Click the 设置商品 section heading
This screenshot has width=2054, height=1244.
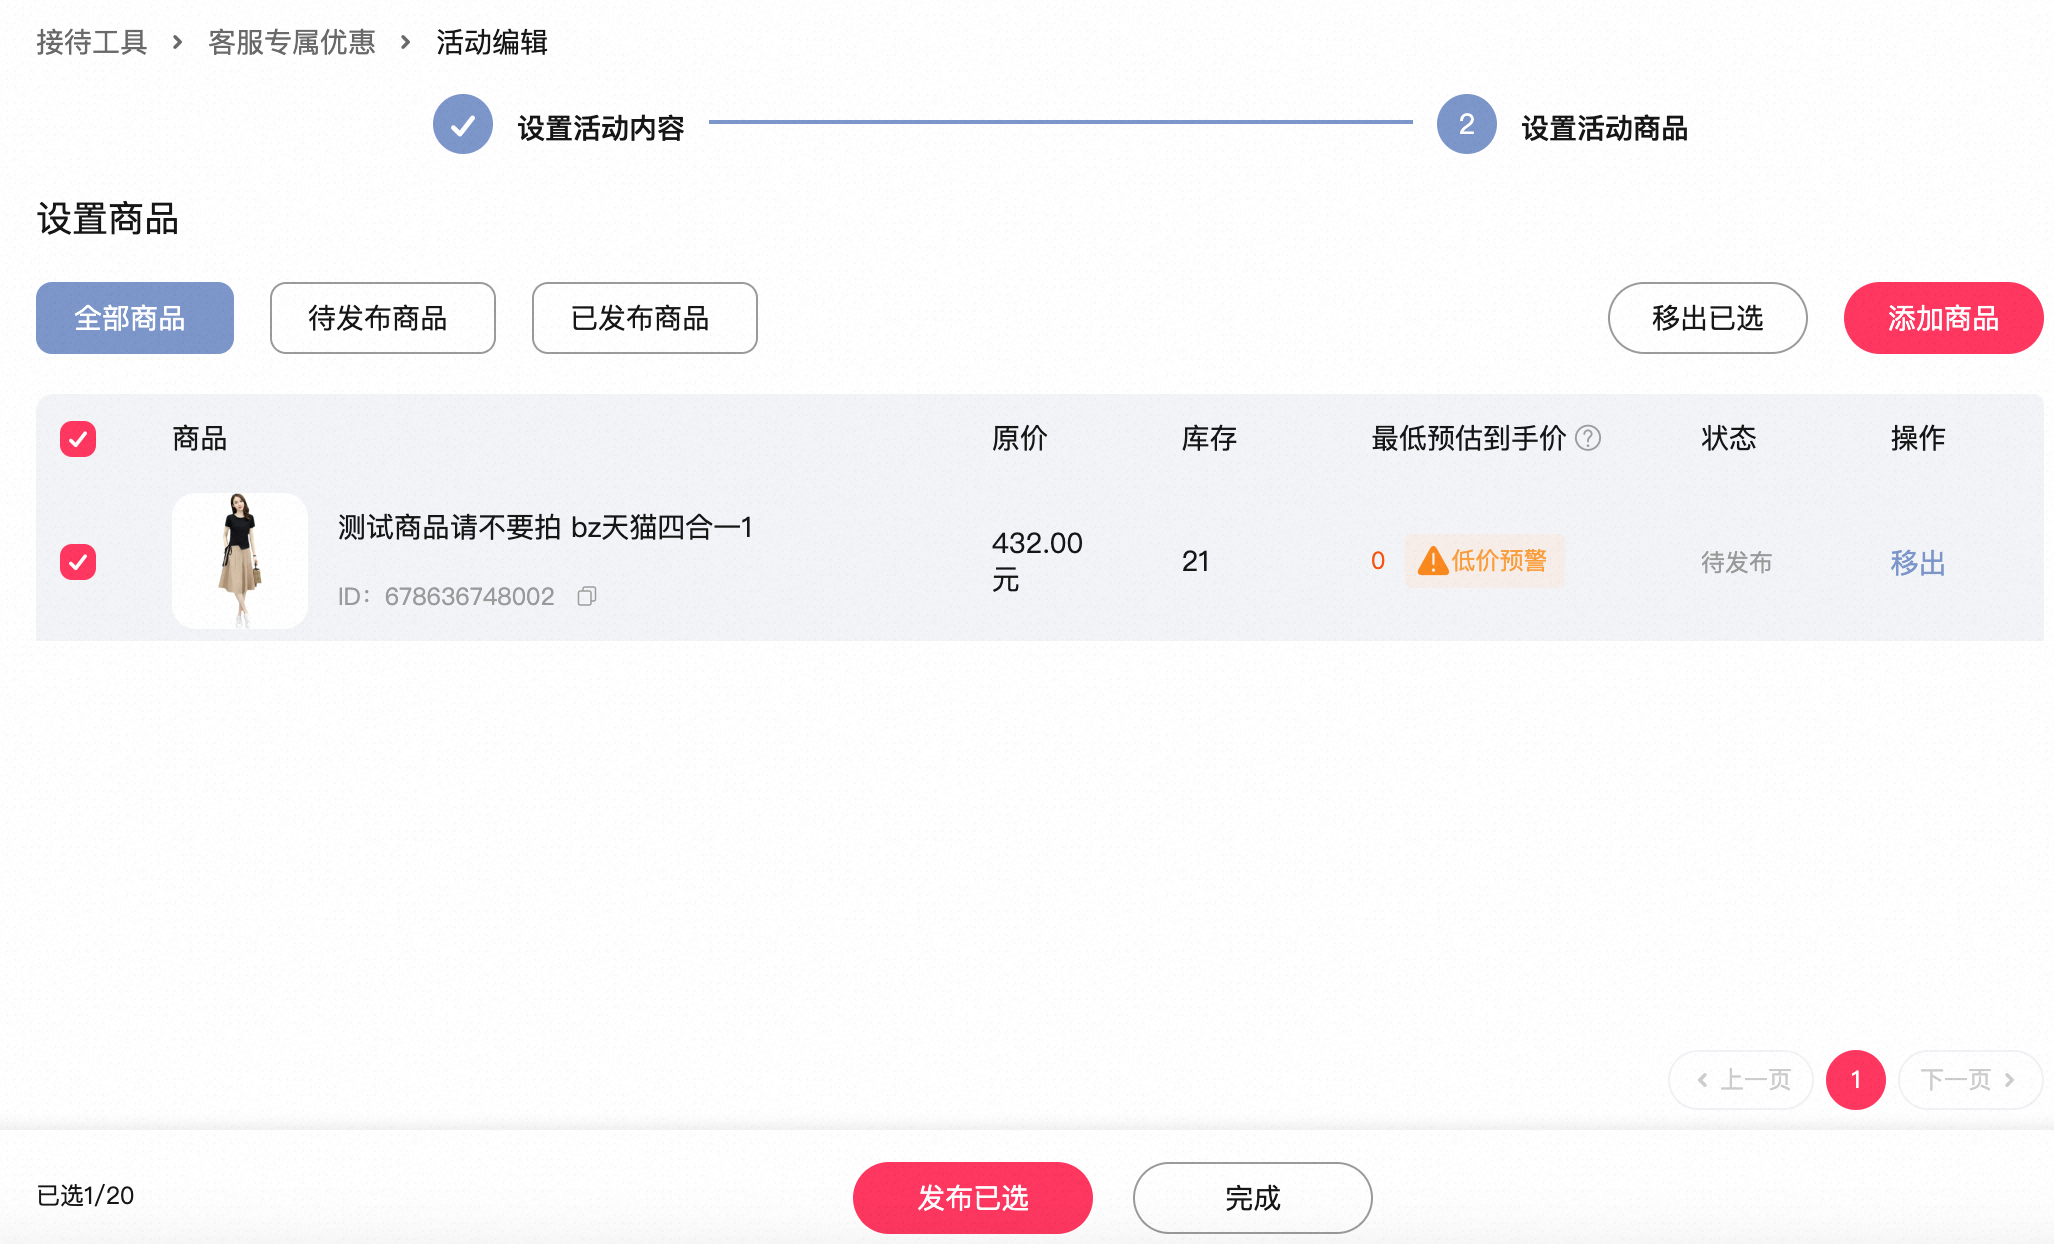pyautogui.click(x=108, y=219)
